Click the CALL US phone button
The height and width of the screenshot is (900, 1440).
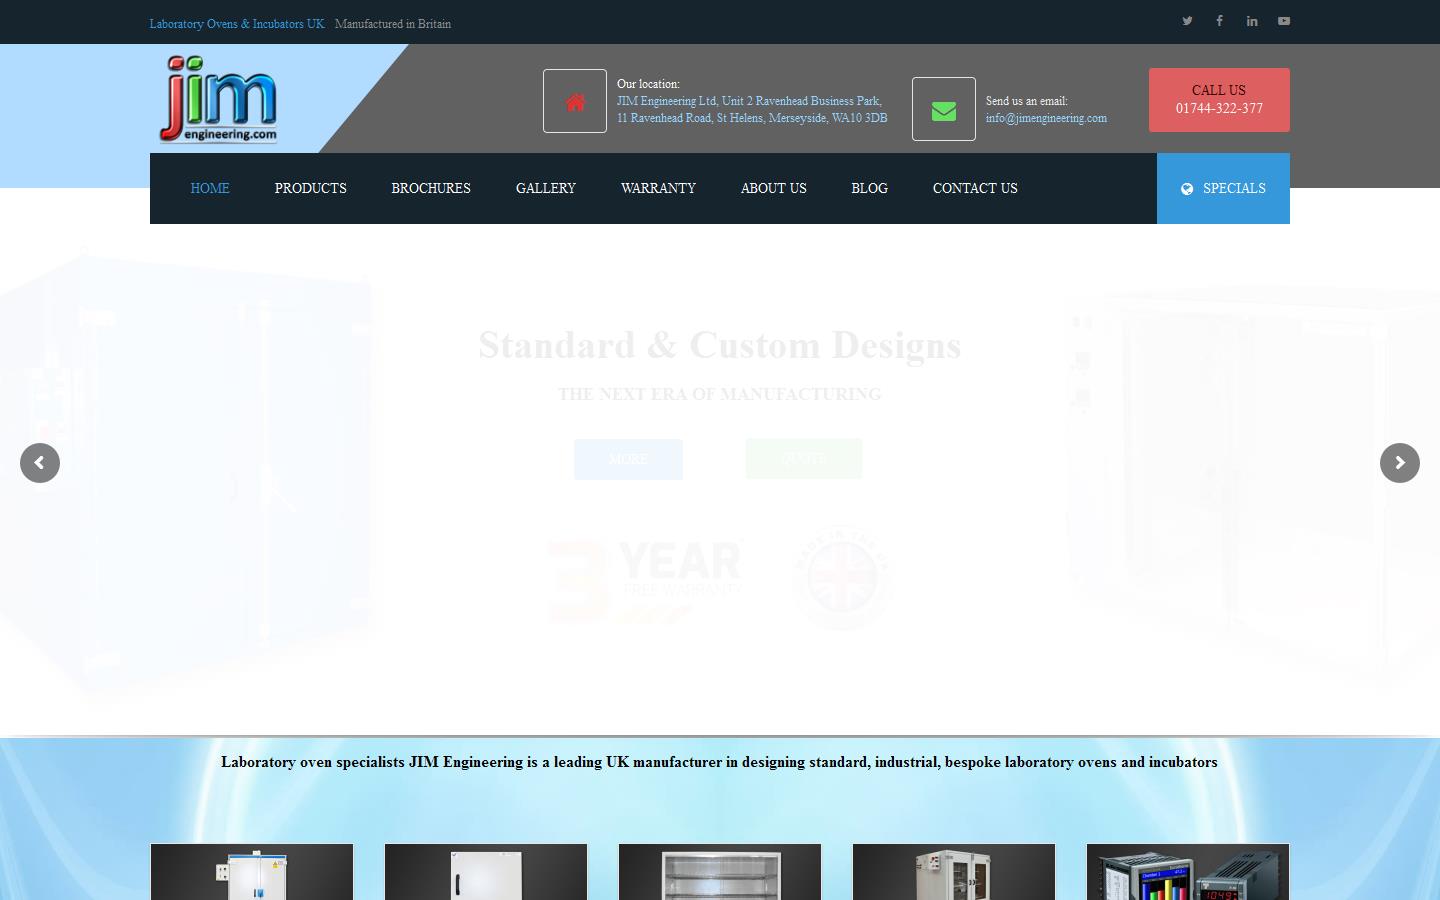1219,99
